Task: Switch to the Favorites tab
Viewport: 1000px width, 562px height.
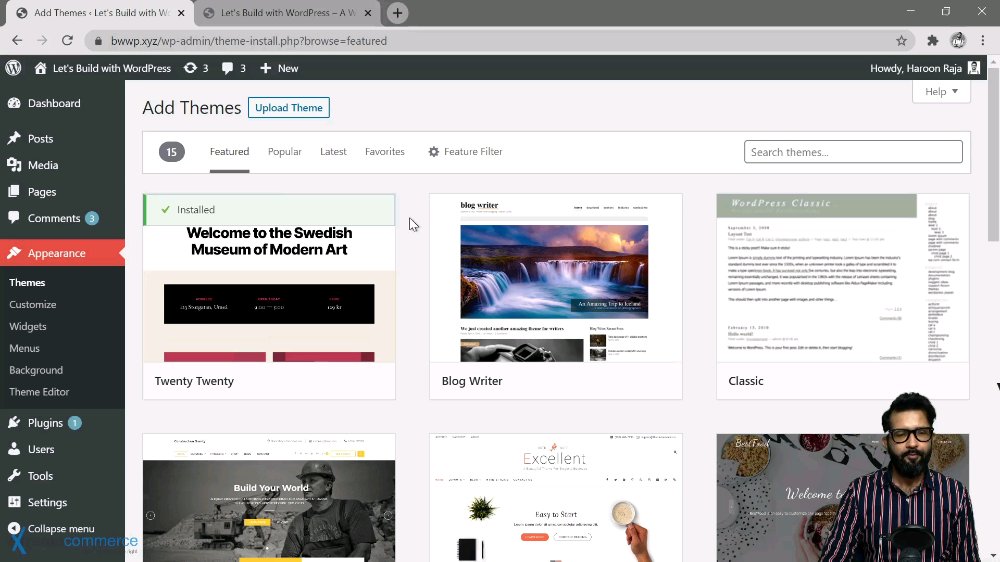Action: point(385,152)
